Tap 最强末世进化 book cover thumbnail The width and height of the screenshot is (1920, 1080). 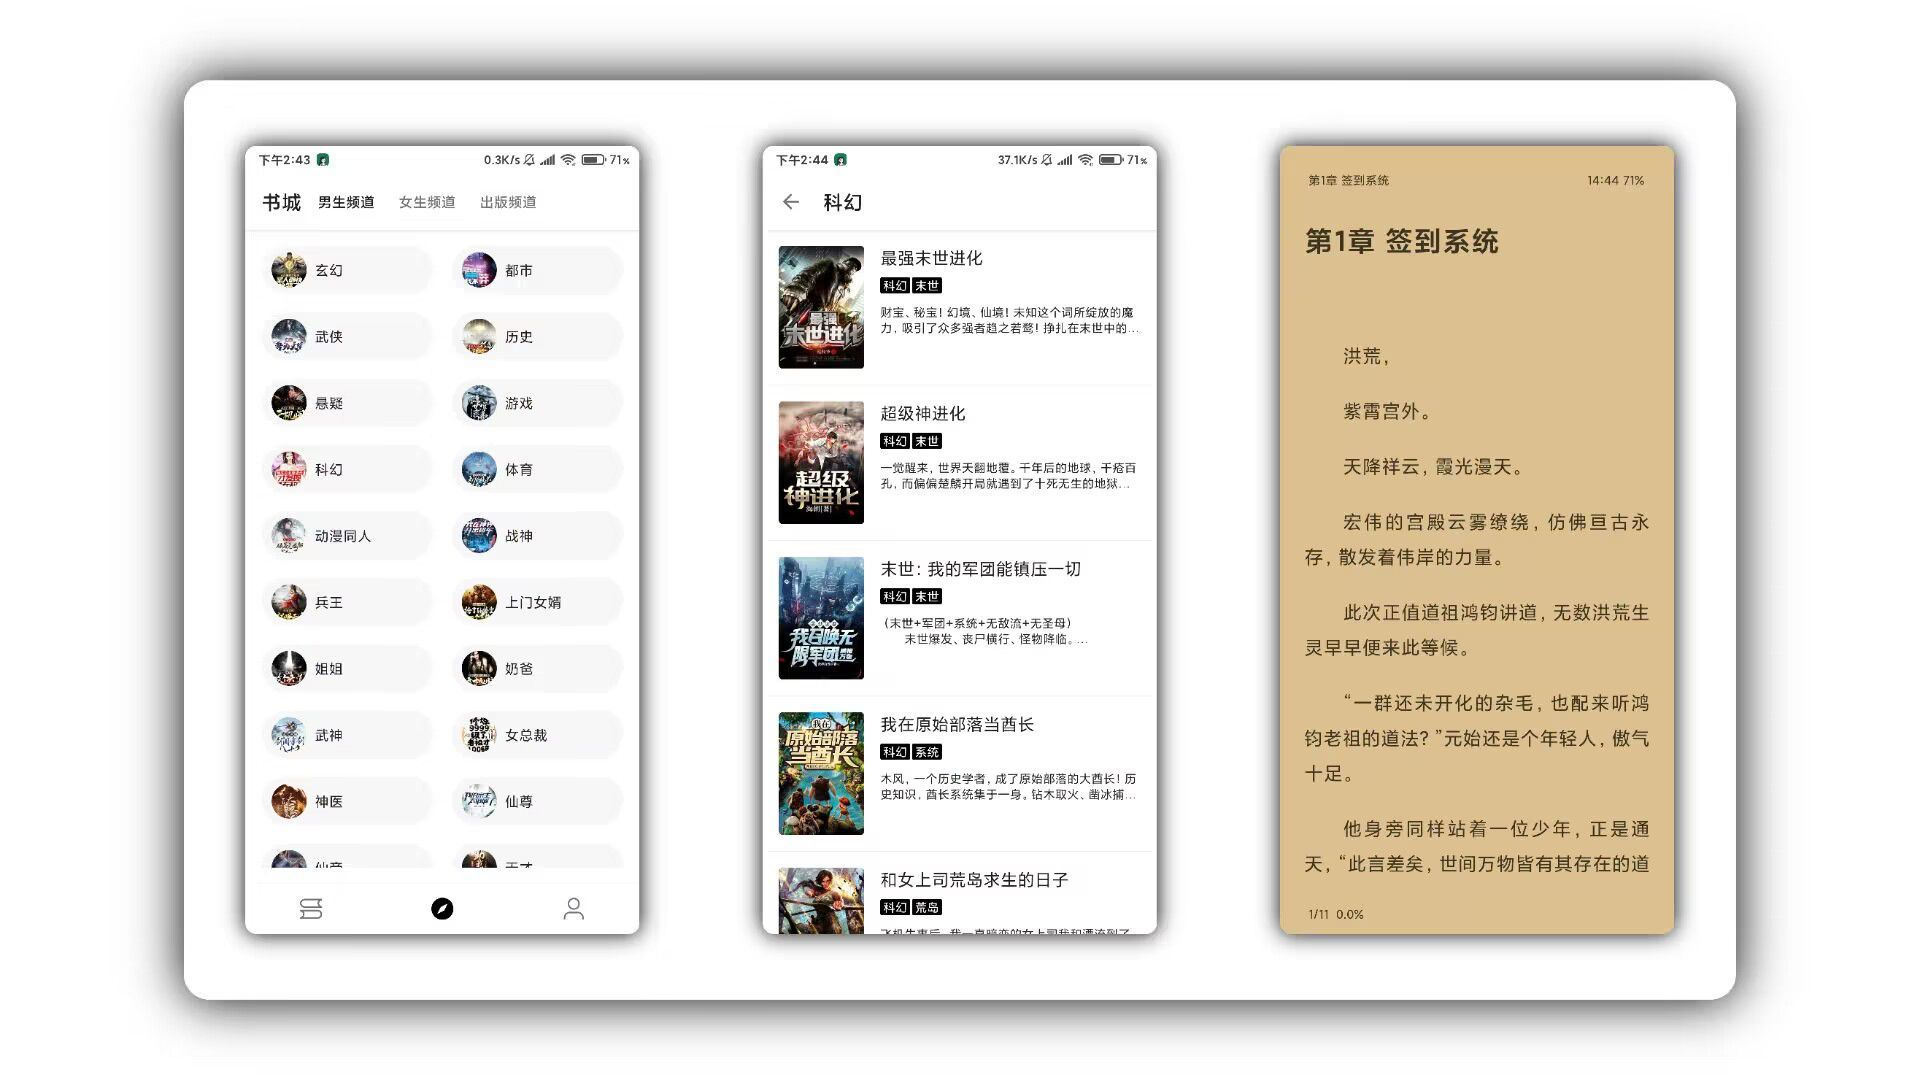820,305
